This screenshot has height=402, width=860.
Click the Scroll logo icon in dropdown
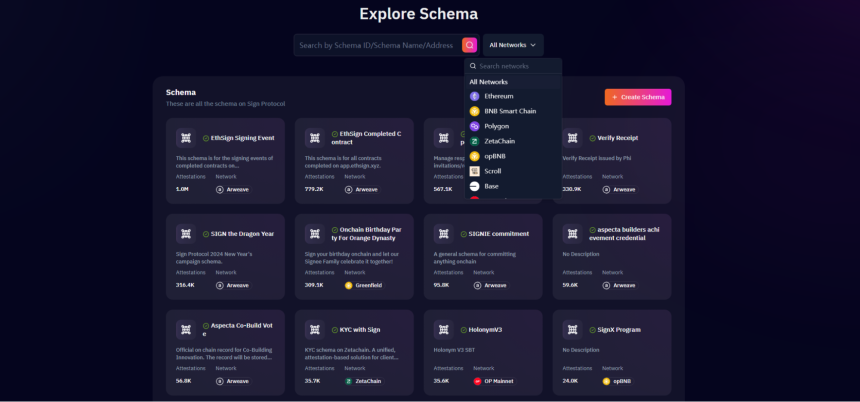pyautogui.click(x=474, y=171)
